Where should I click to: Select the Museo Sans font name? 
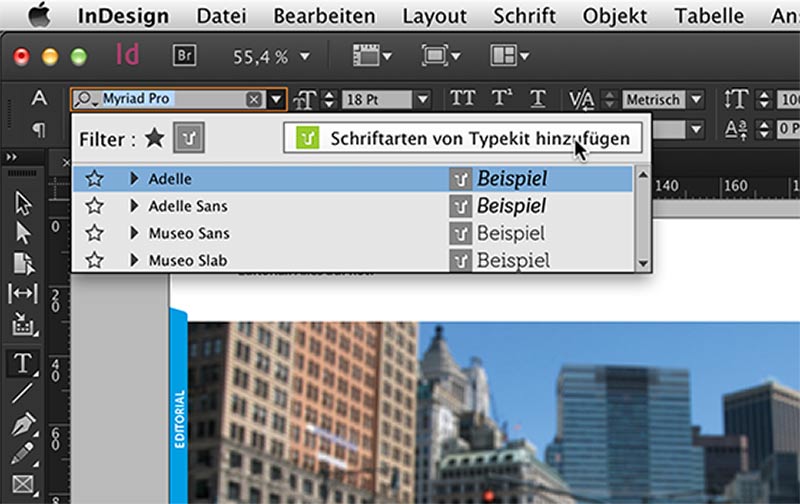189,233
